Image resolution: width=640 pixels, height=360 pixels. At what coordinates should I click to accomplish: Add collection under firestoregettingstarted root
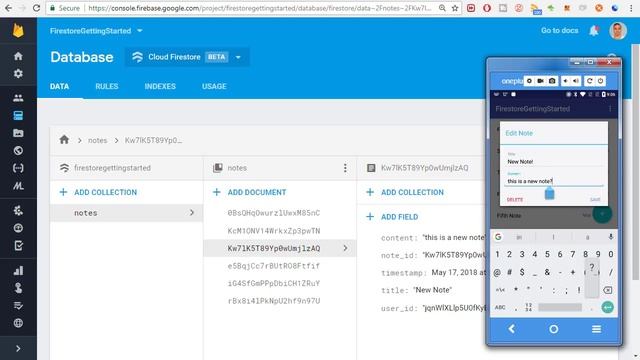coord(98,192)
